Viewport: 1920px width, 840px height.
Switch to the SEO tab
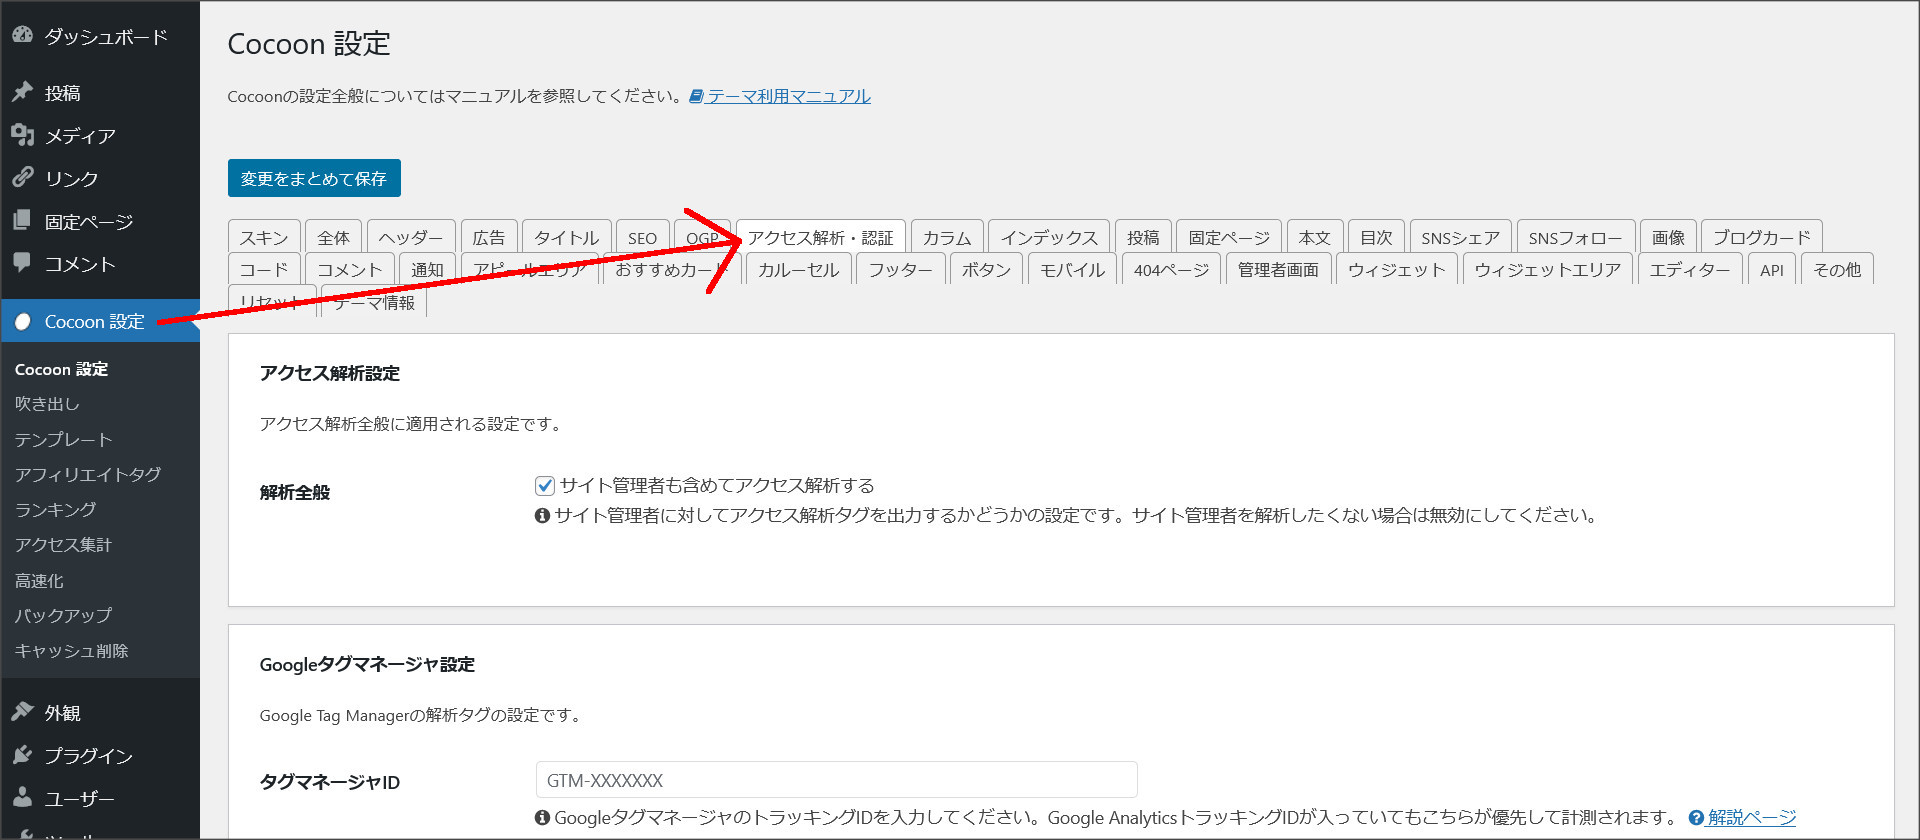[x=643, y=237]
